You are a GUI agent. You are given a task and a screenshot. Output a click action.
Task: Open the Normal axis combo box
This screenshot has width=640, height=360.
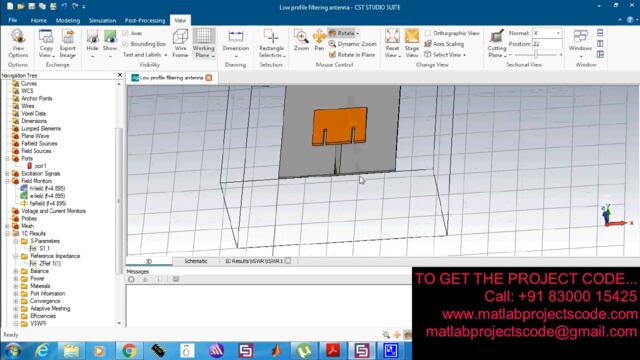(x=547, y=33)
